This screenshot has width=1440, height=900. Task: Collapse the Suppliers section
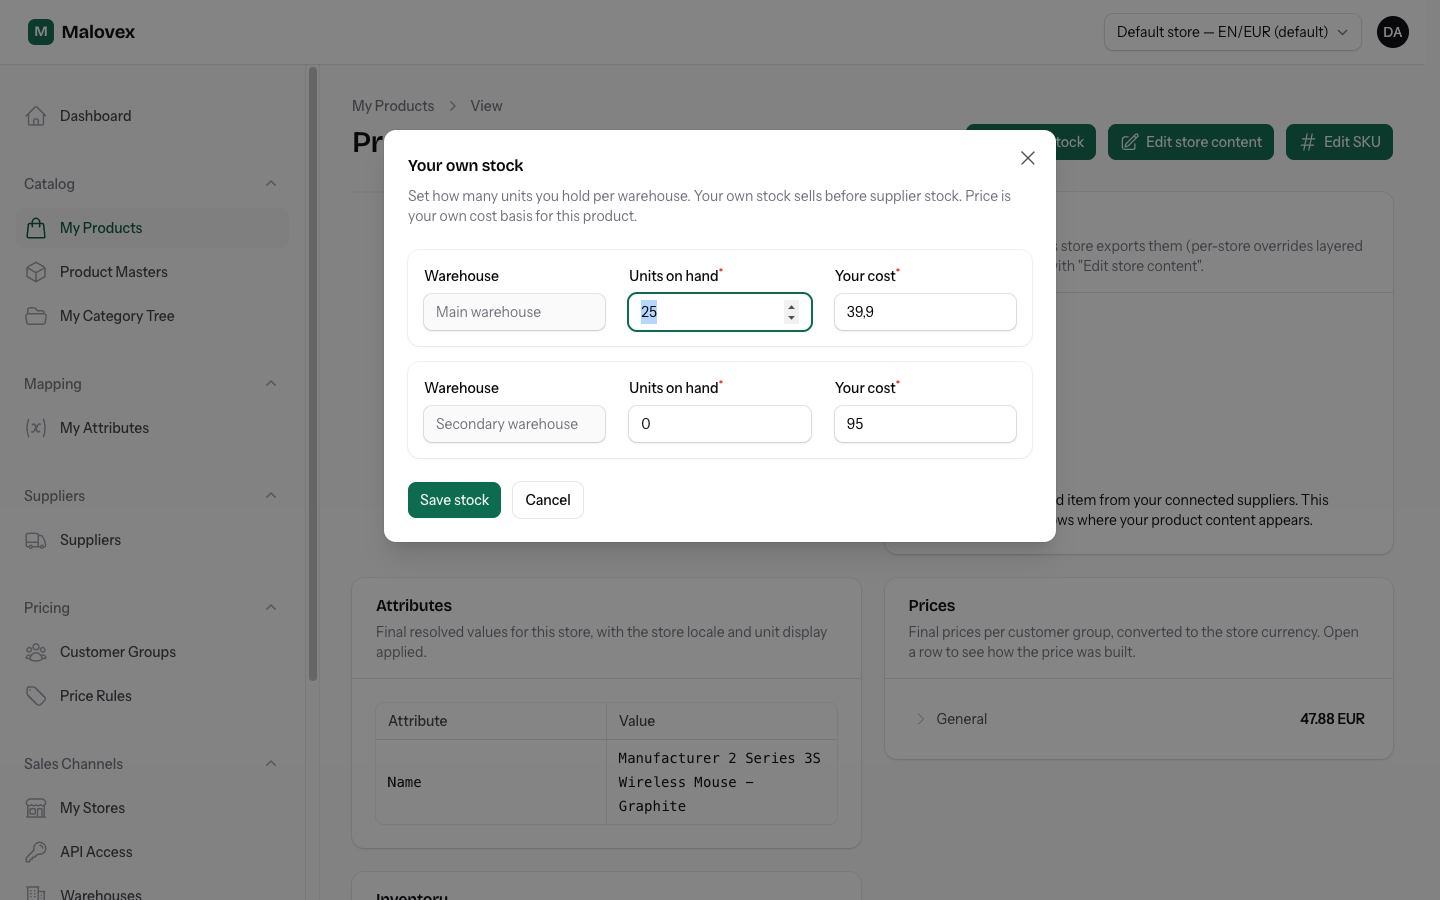click(x=271, y=496)
